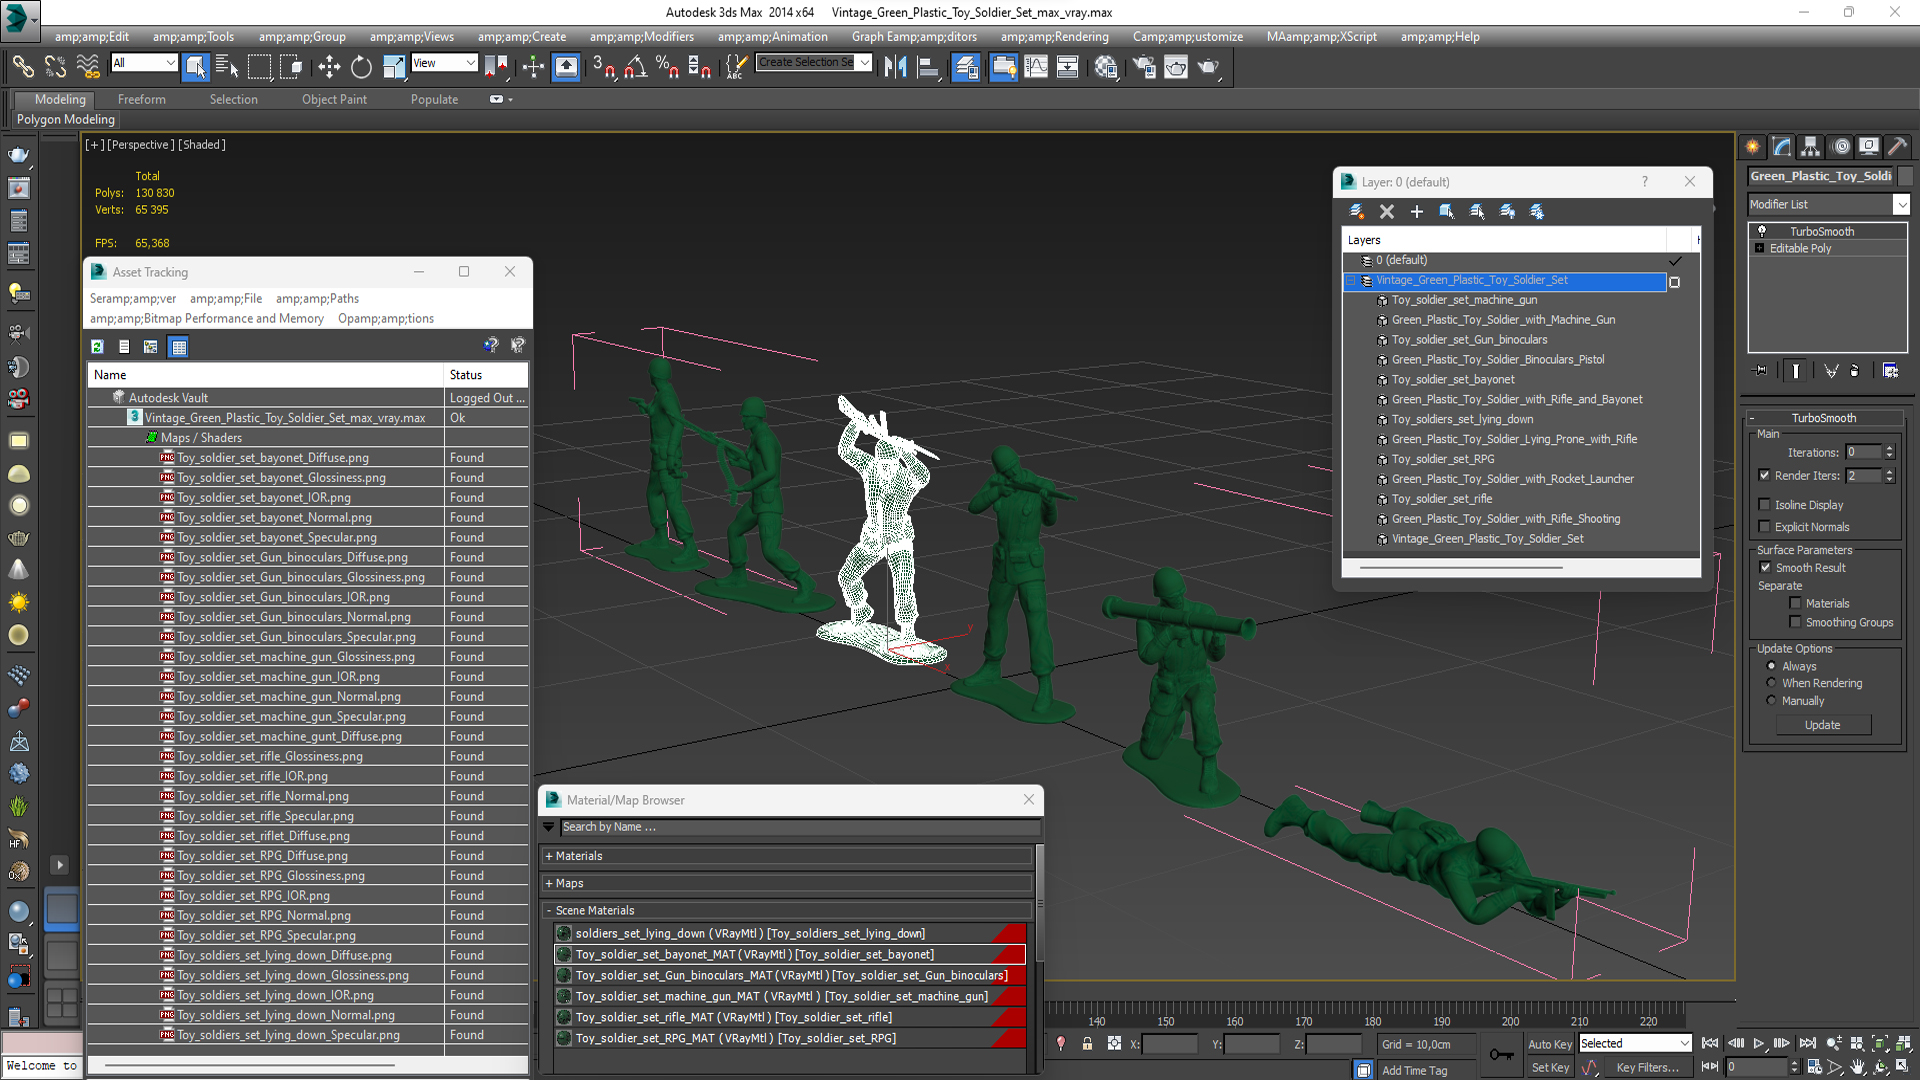This screenshot has width=1920, height=1080.
Task: Enable Explicit Normals checkbox
Action: (1764, 526)
